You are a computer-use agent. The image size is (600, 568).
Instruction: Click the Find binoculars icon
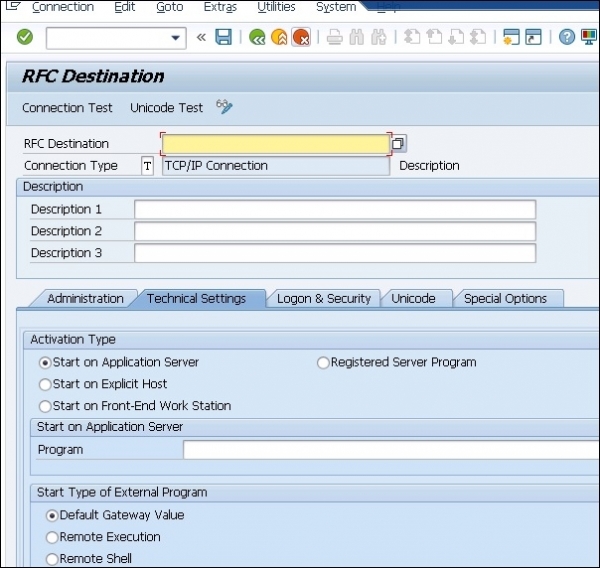click(357, 38)
